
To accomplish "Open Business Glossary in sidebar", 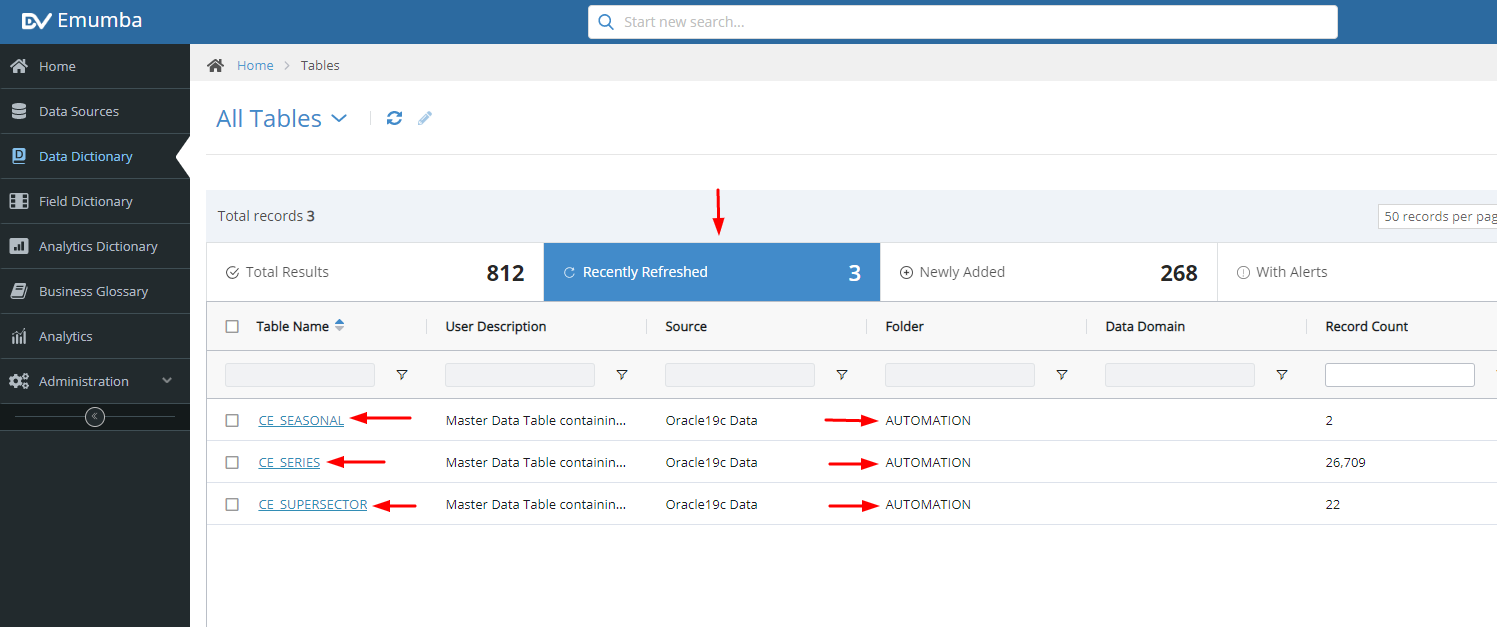I will tap(95, 291).
